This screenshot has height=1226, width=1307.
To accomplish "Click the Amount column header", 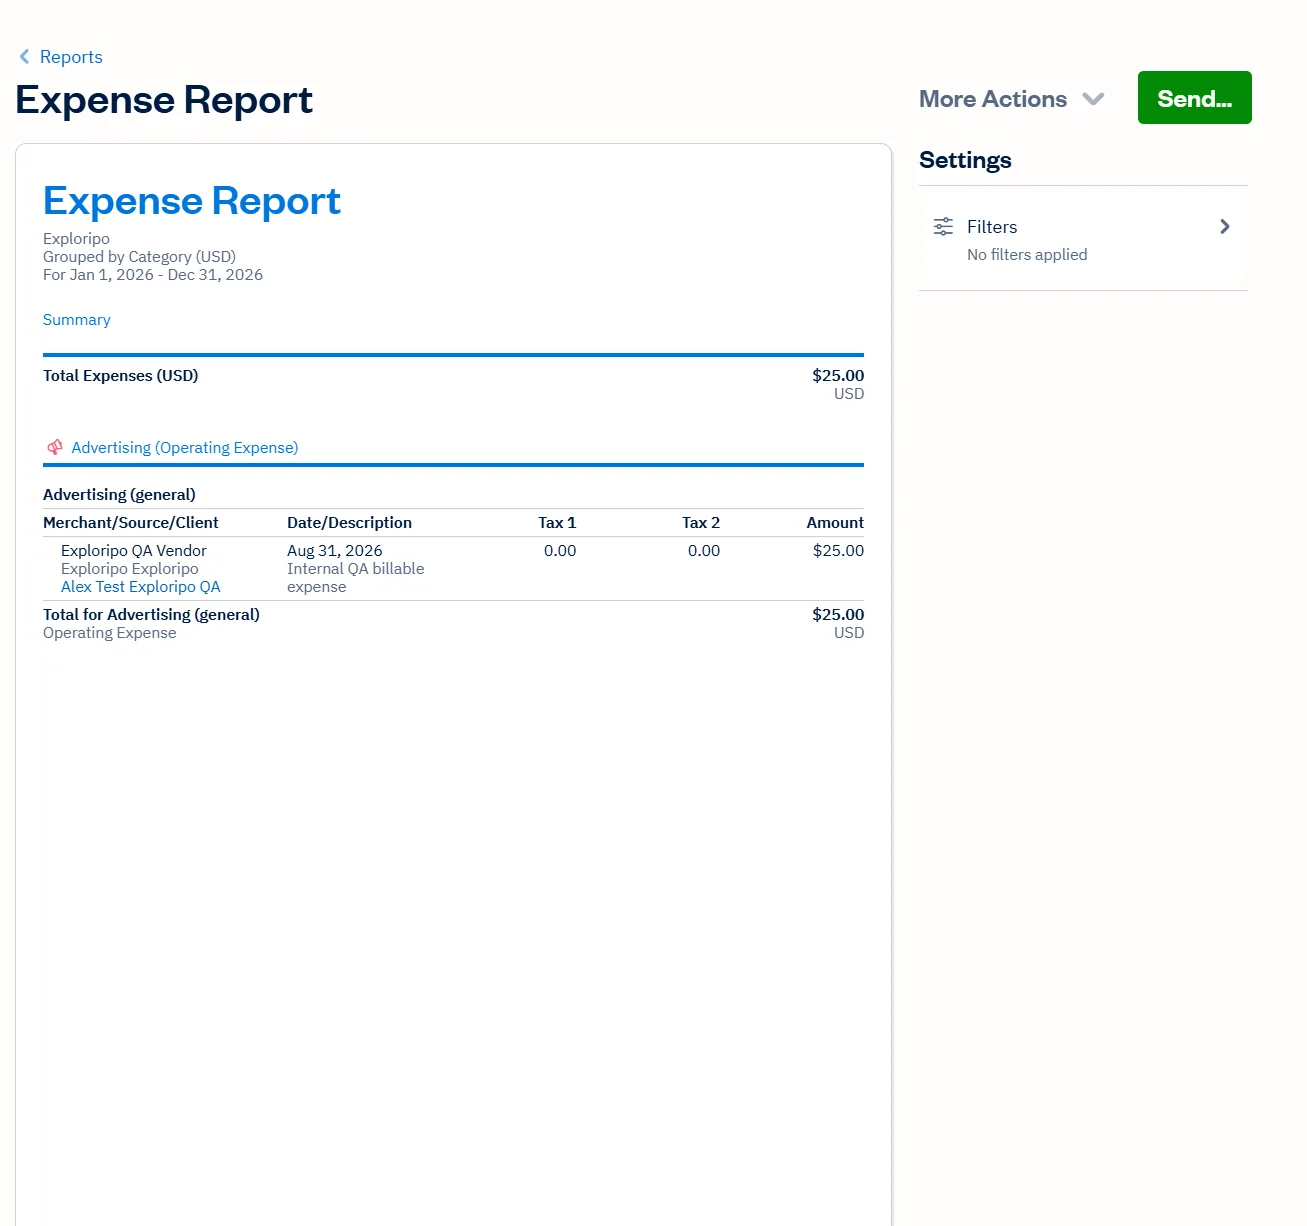I will click(835, 523).
